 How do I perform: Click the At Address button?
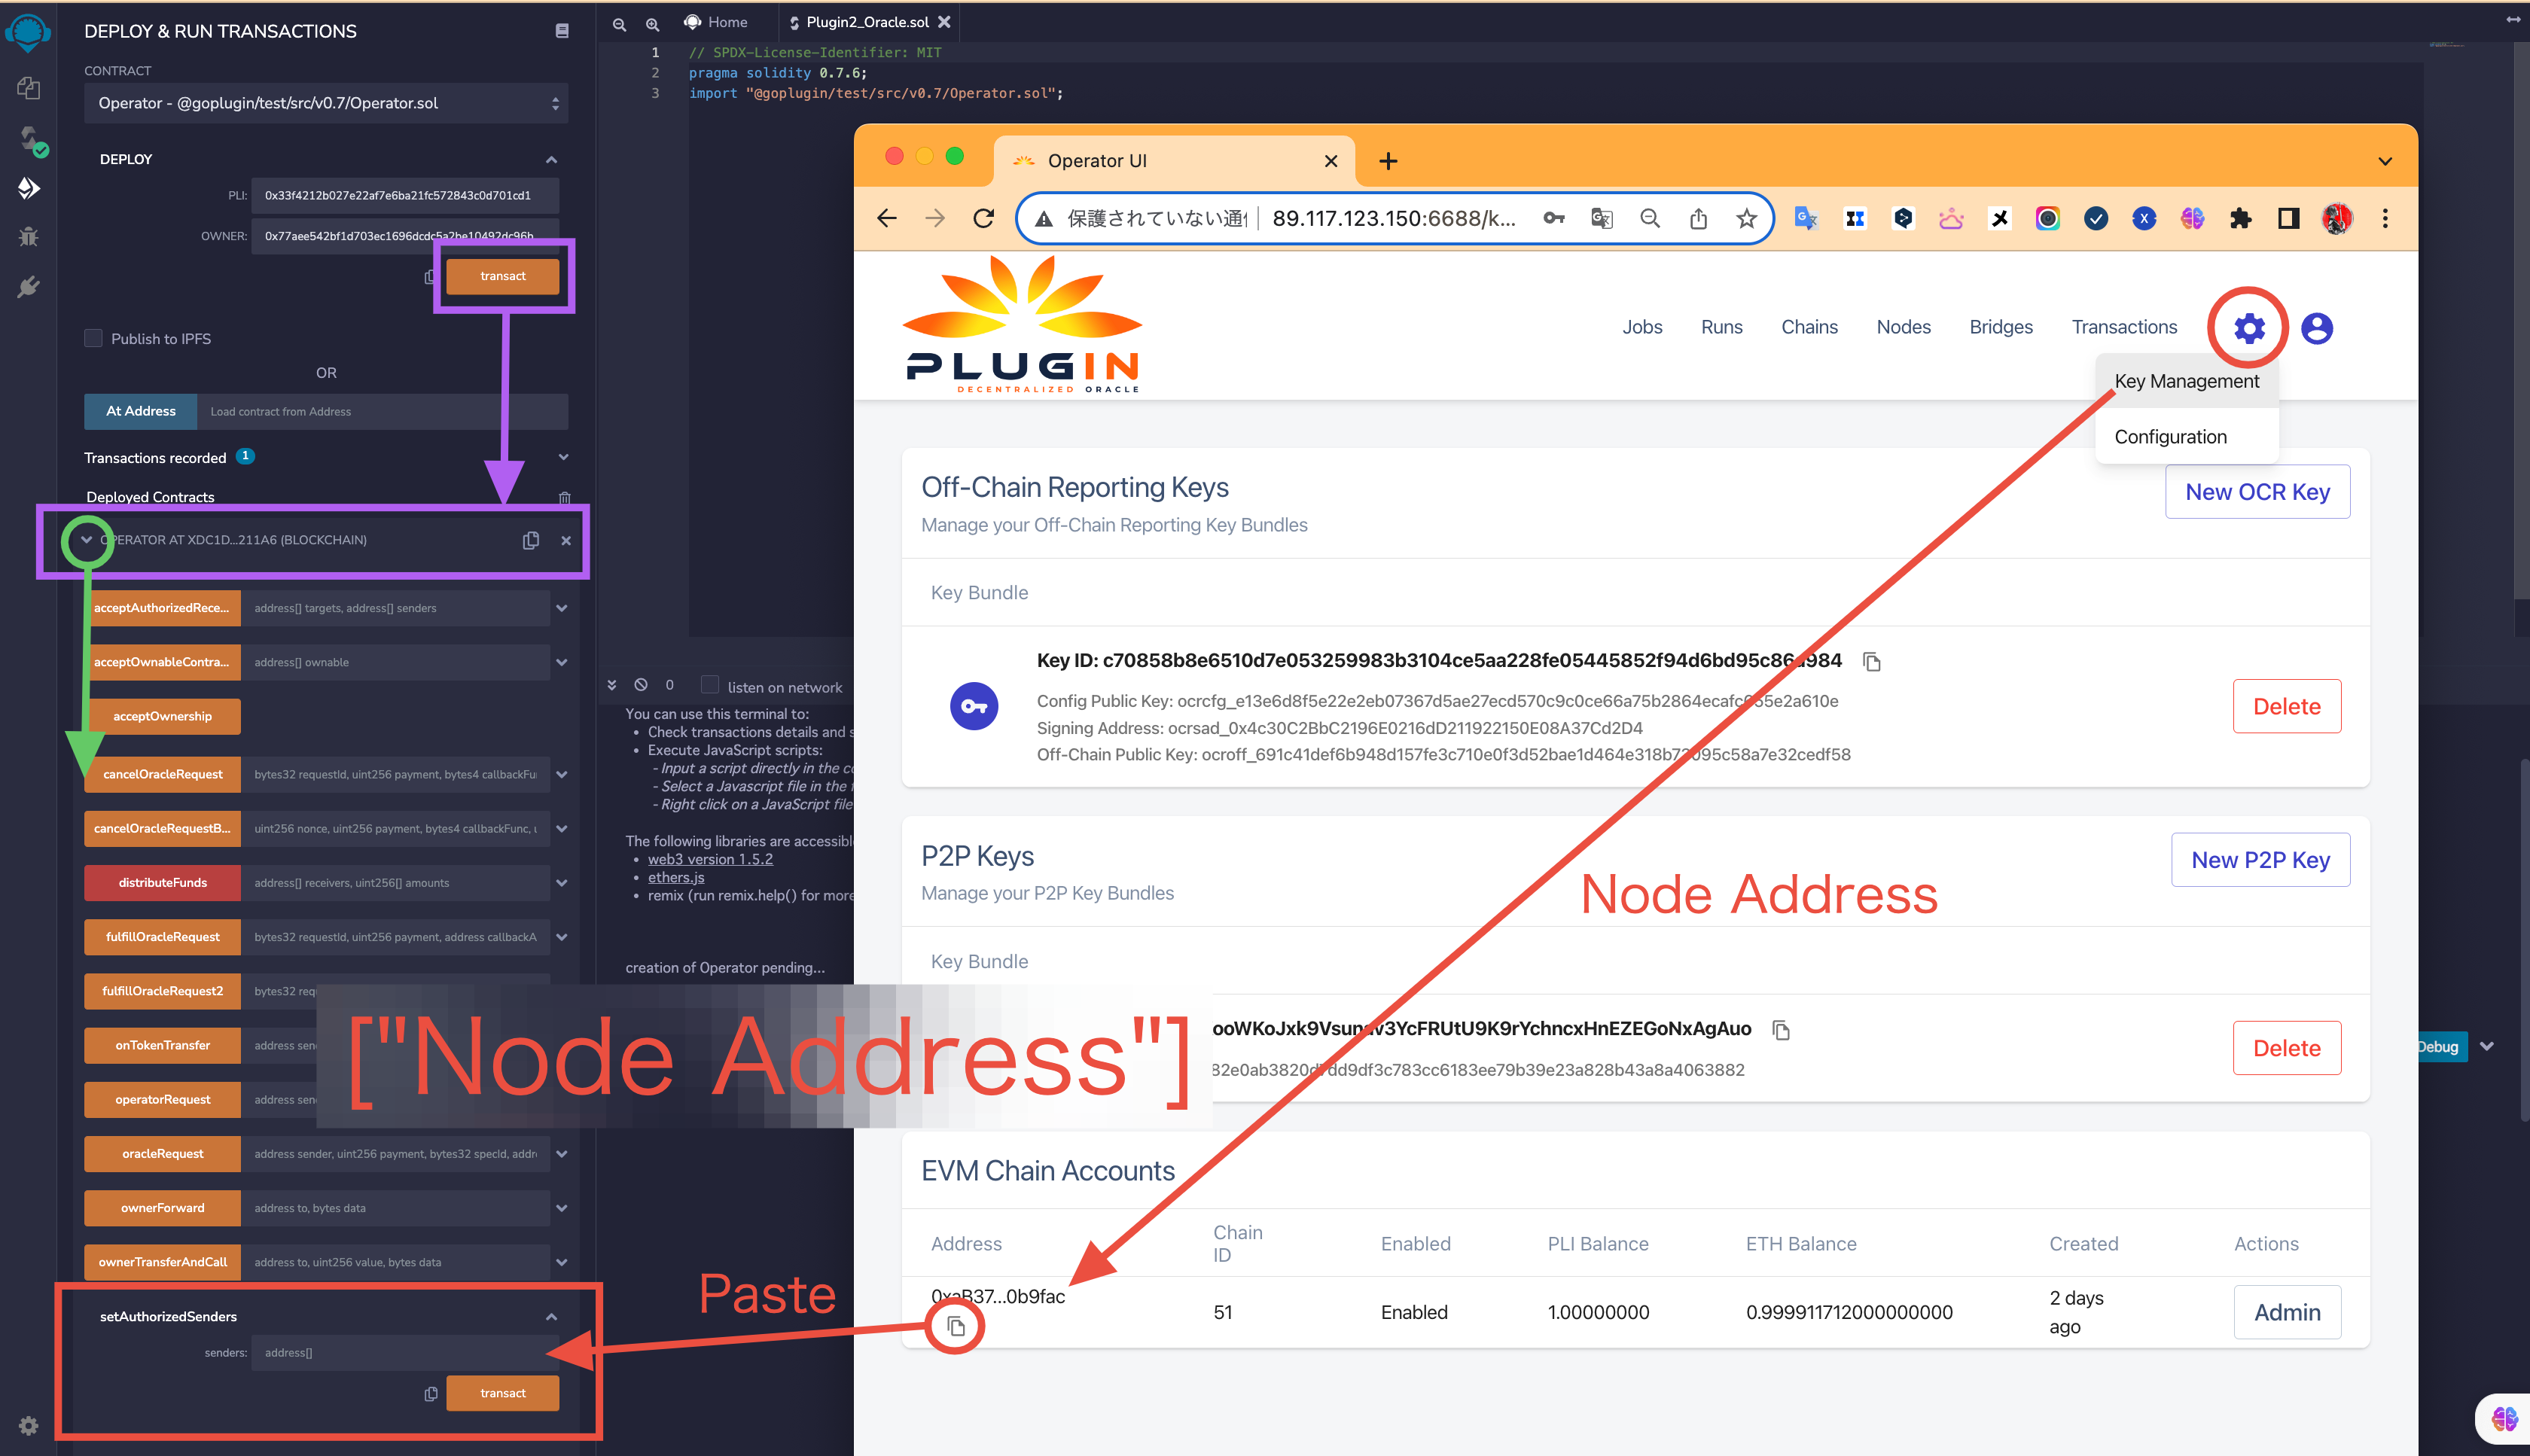tap(141, 411)
